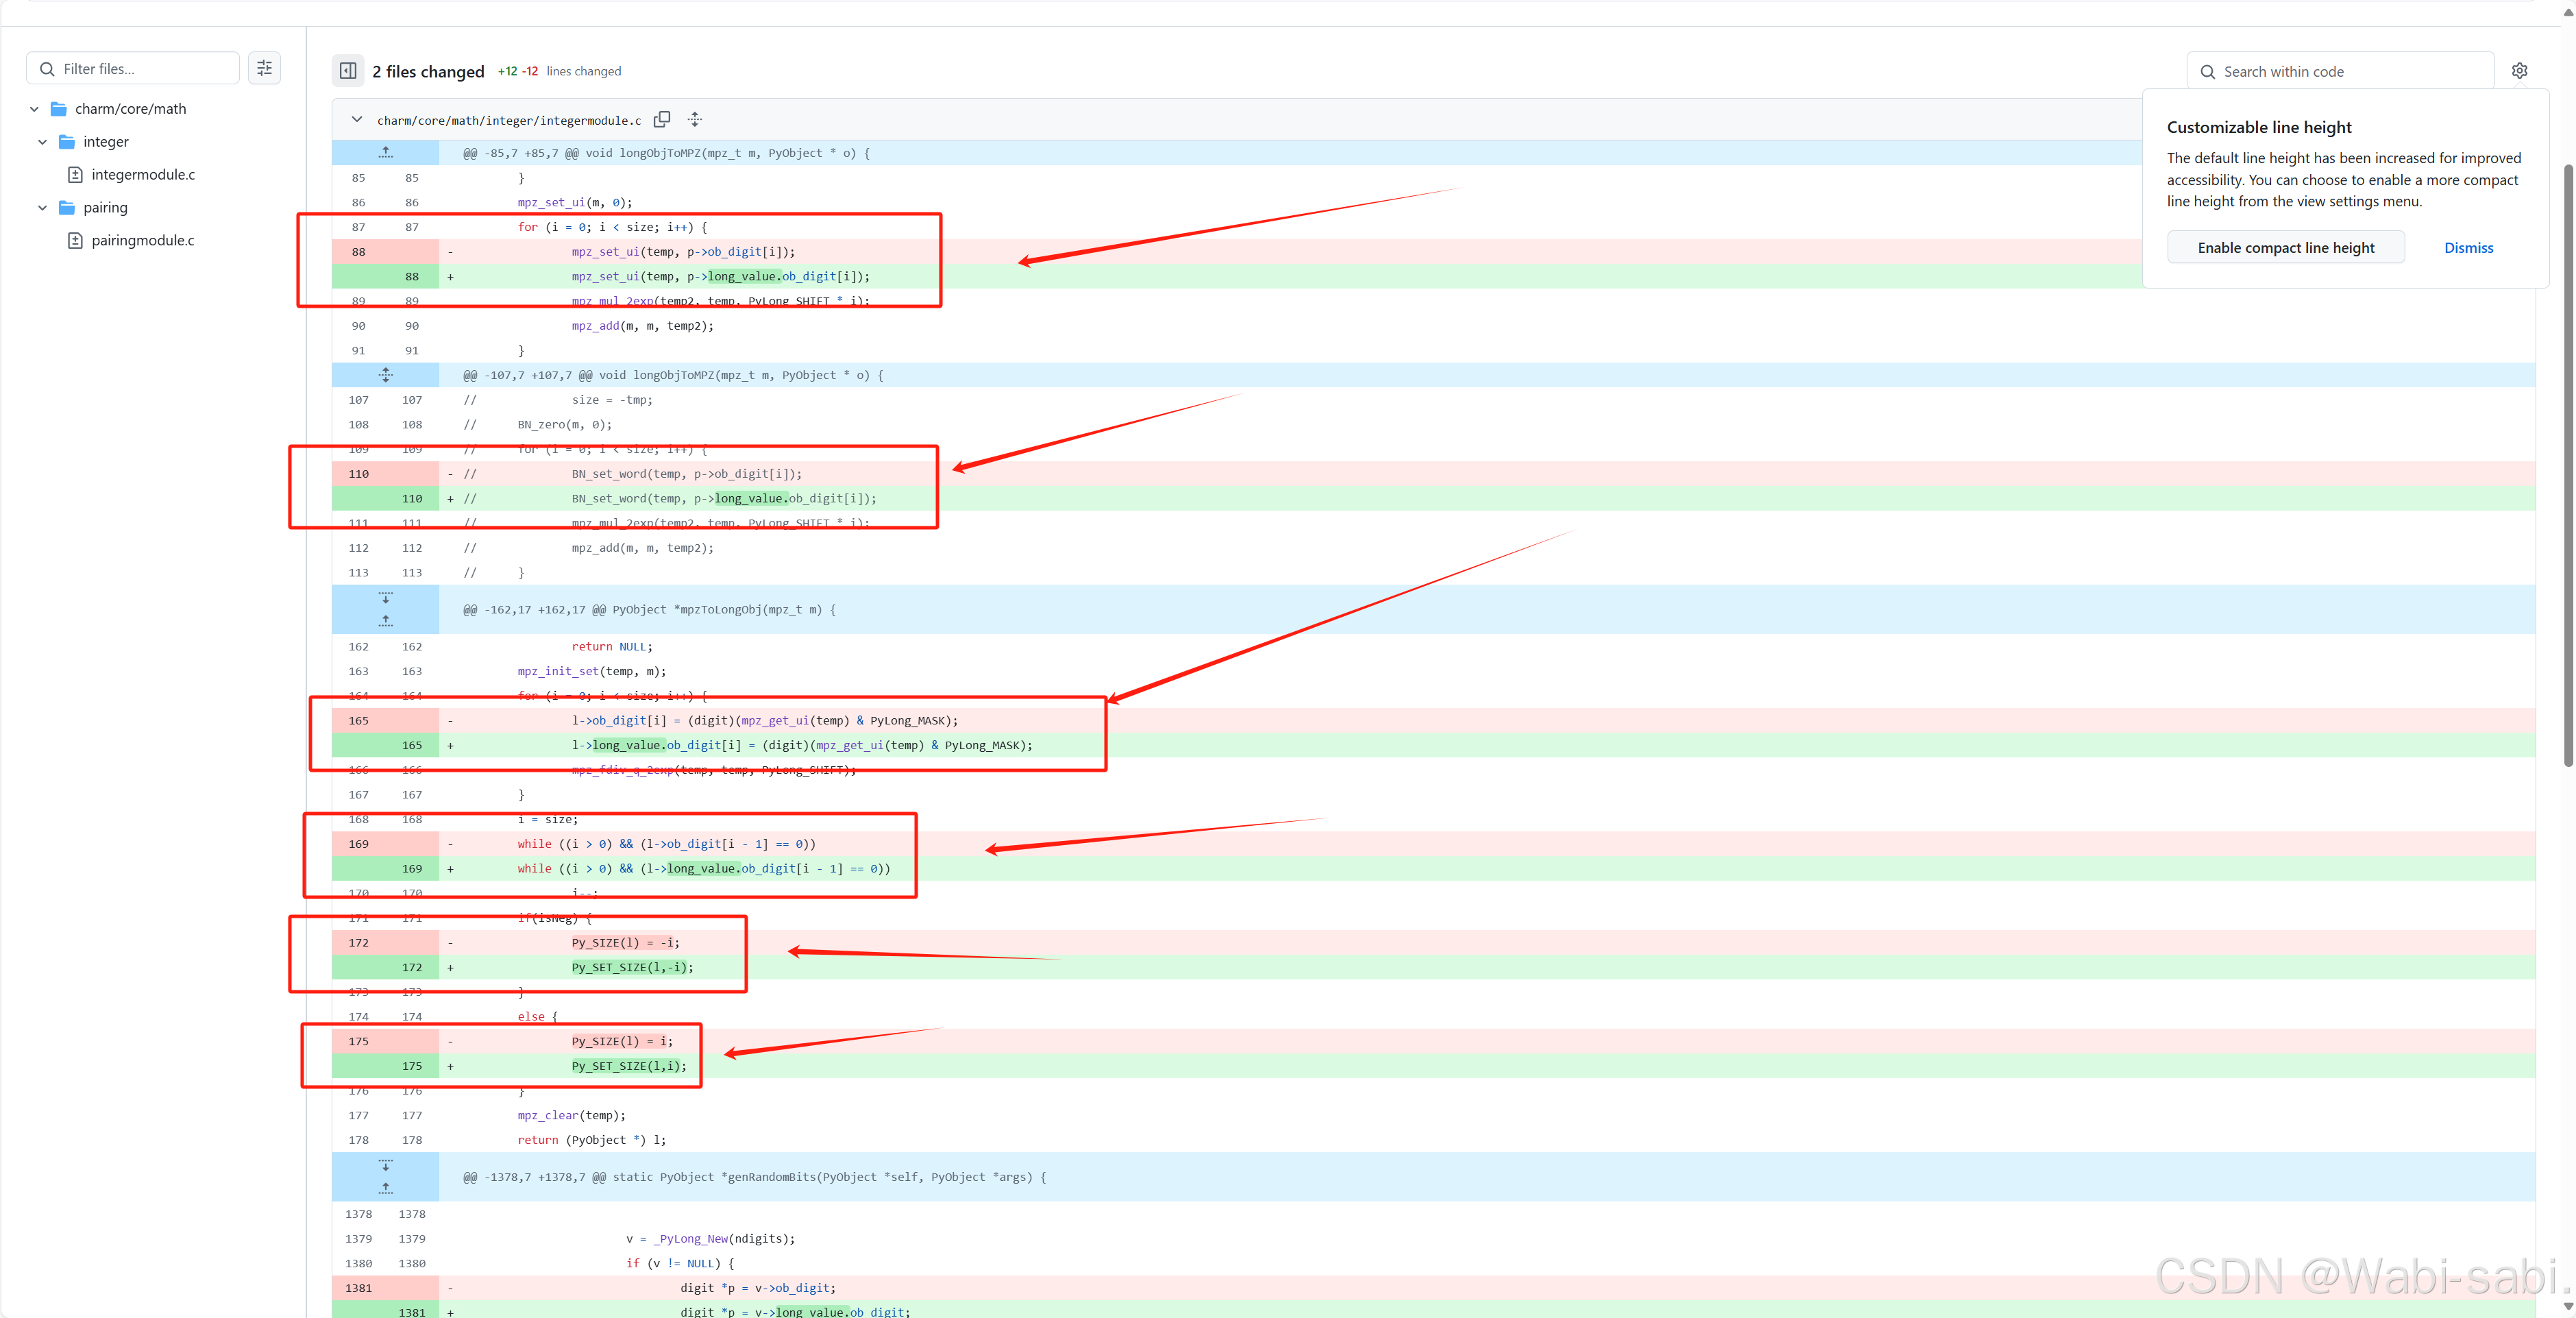Collapse charm/core/math folder
Viewport: 2576px width, 1318px height.
click(34, 109)
